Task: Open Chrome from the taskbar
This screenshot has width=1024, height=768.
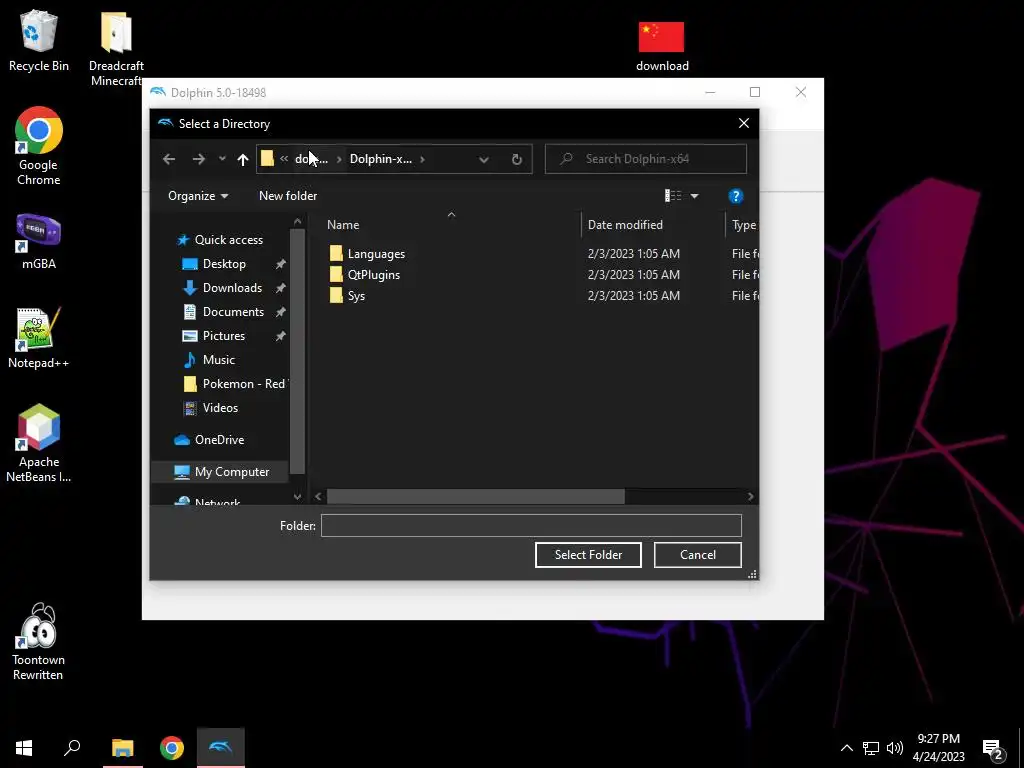Action: click(172, 748)
